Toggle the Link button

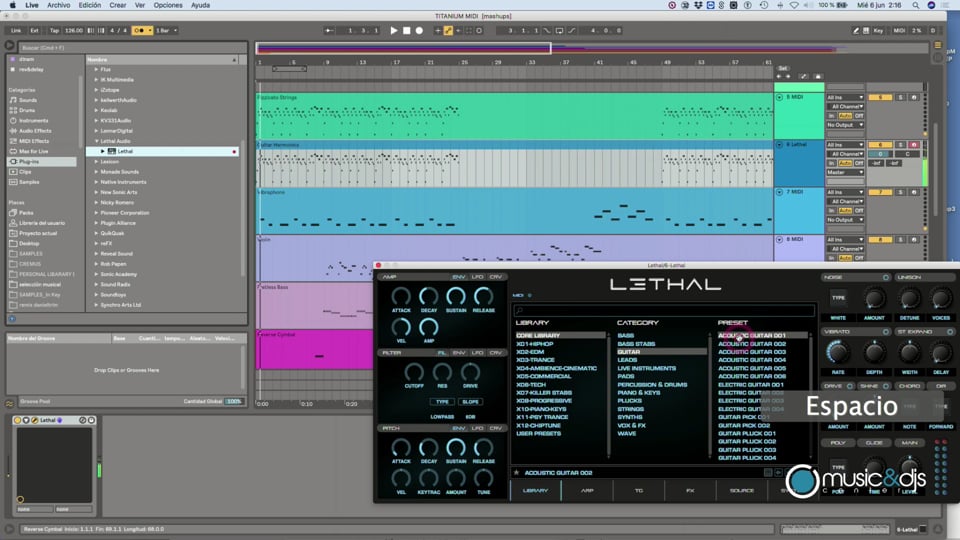[16, 30]
